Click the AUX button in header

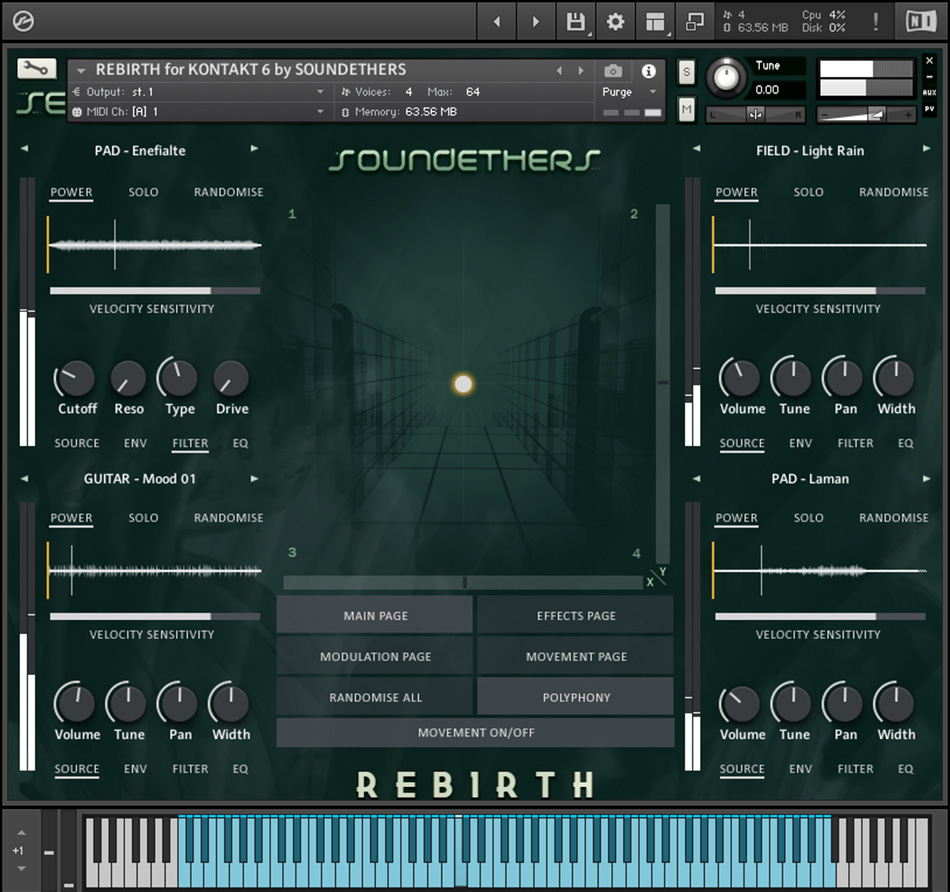pyautogui.click(x=929, y=93)
